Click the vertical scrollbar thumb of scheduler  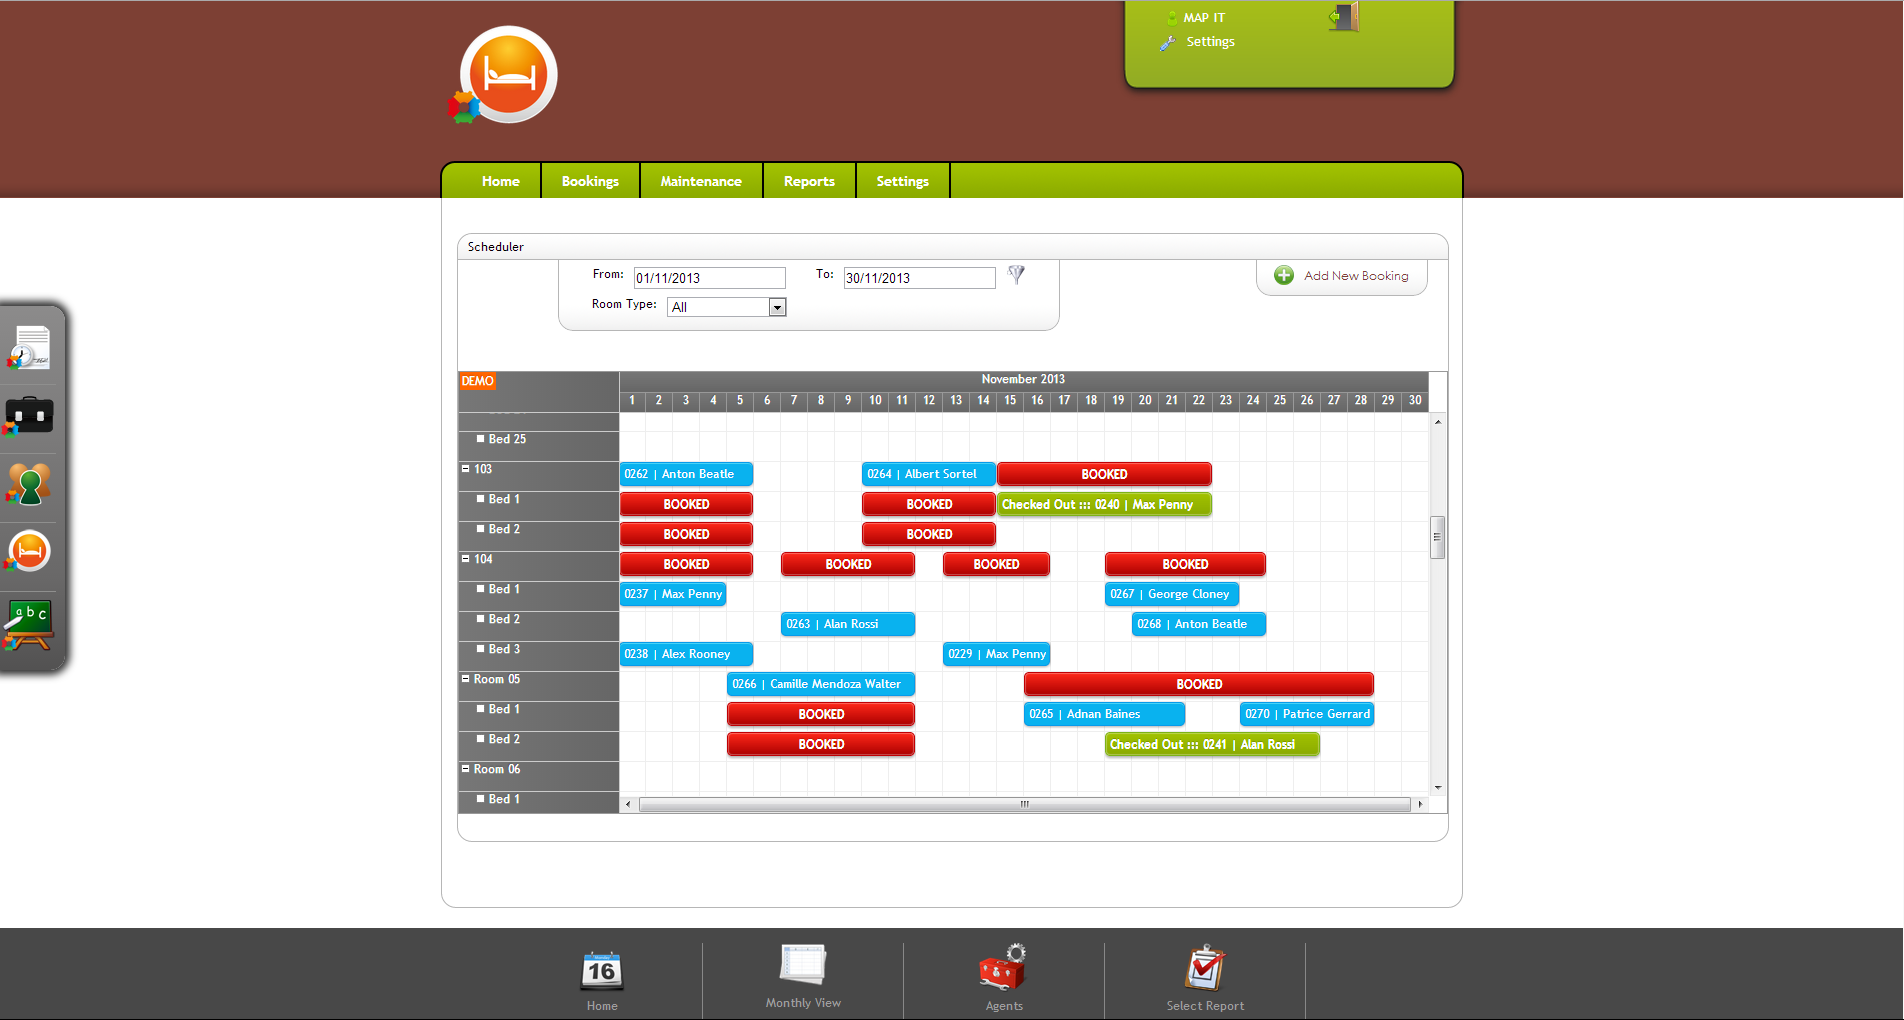[1438, 537]
